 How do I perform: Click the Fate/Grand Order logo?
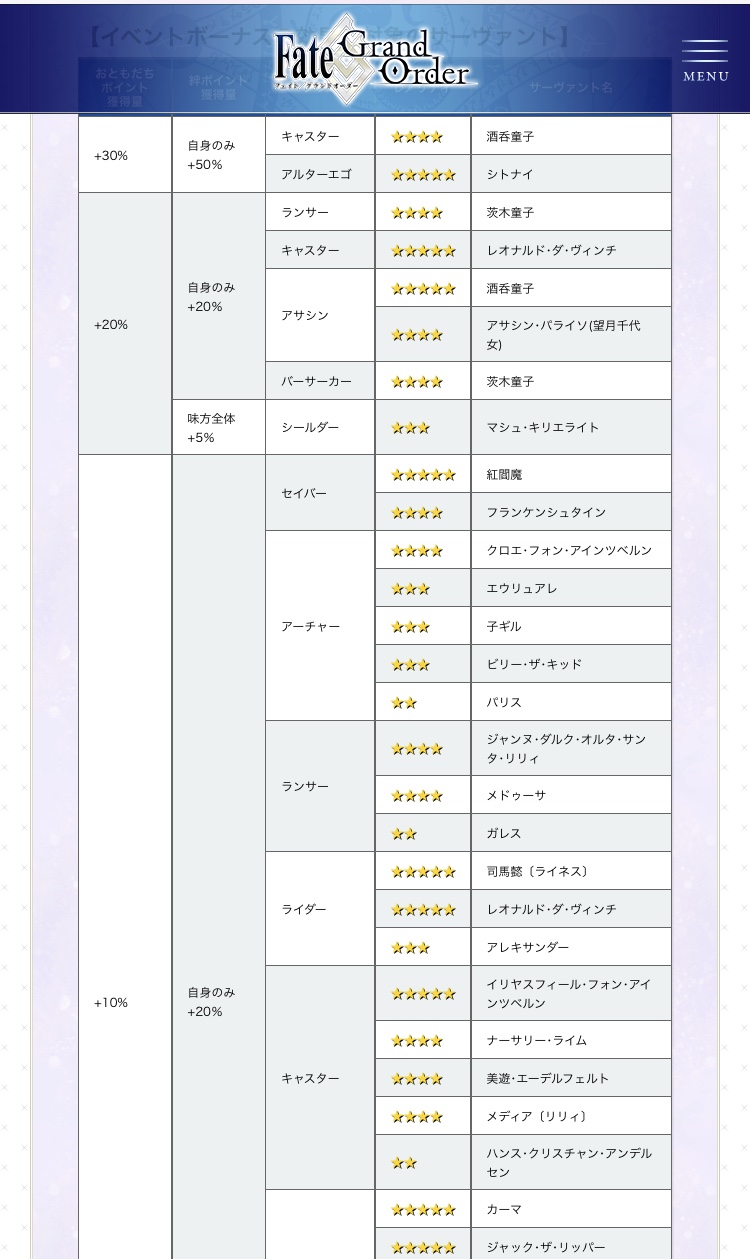click(x=374, y=57)
